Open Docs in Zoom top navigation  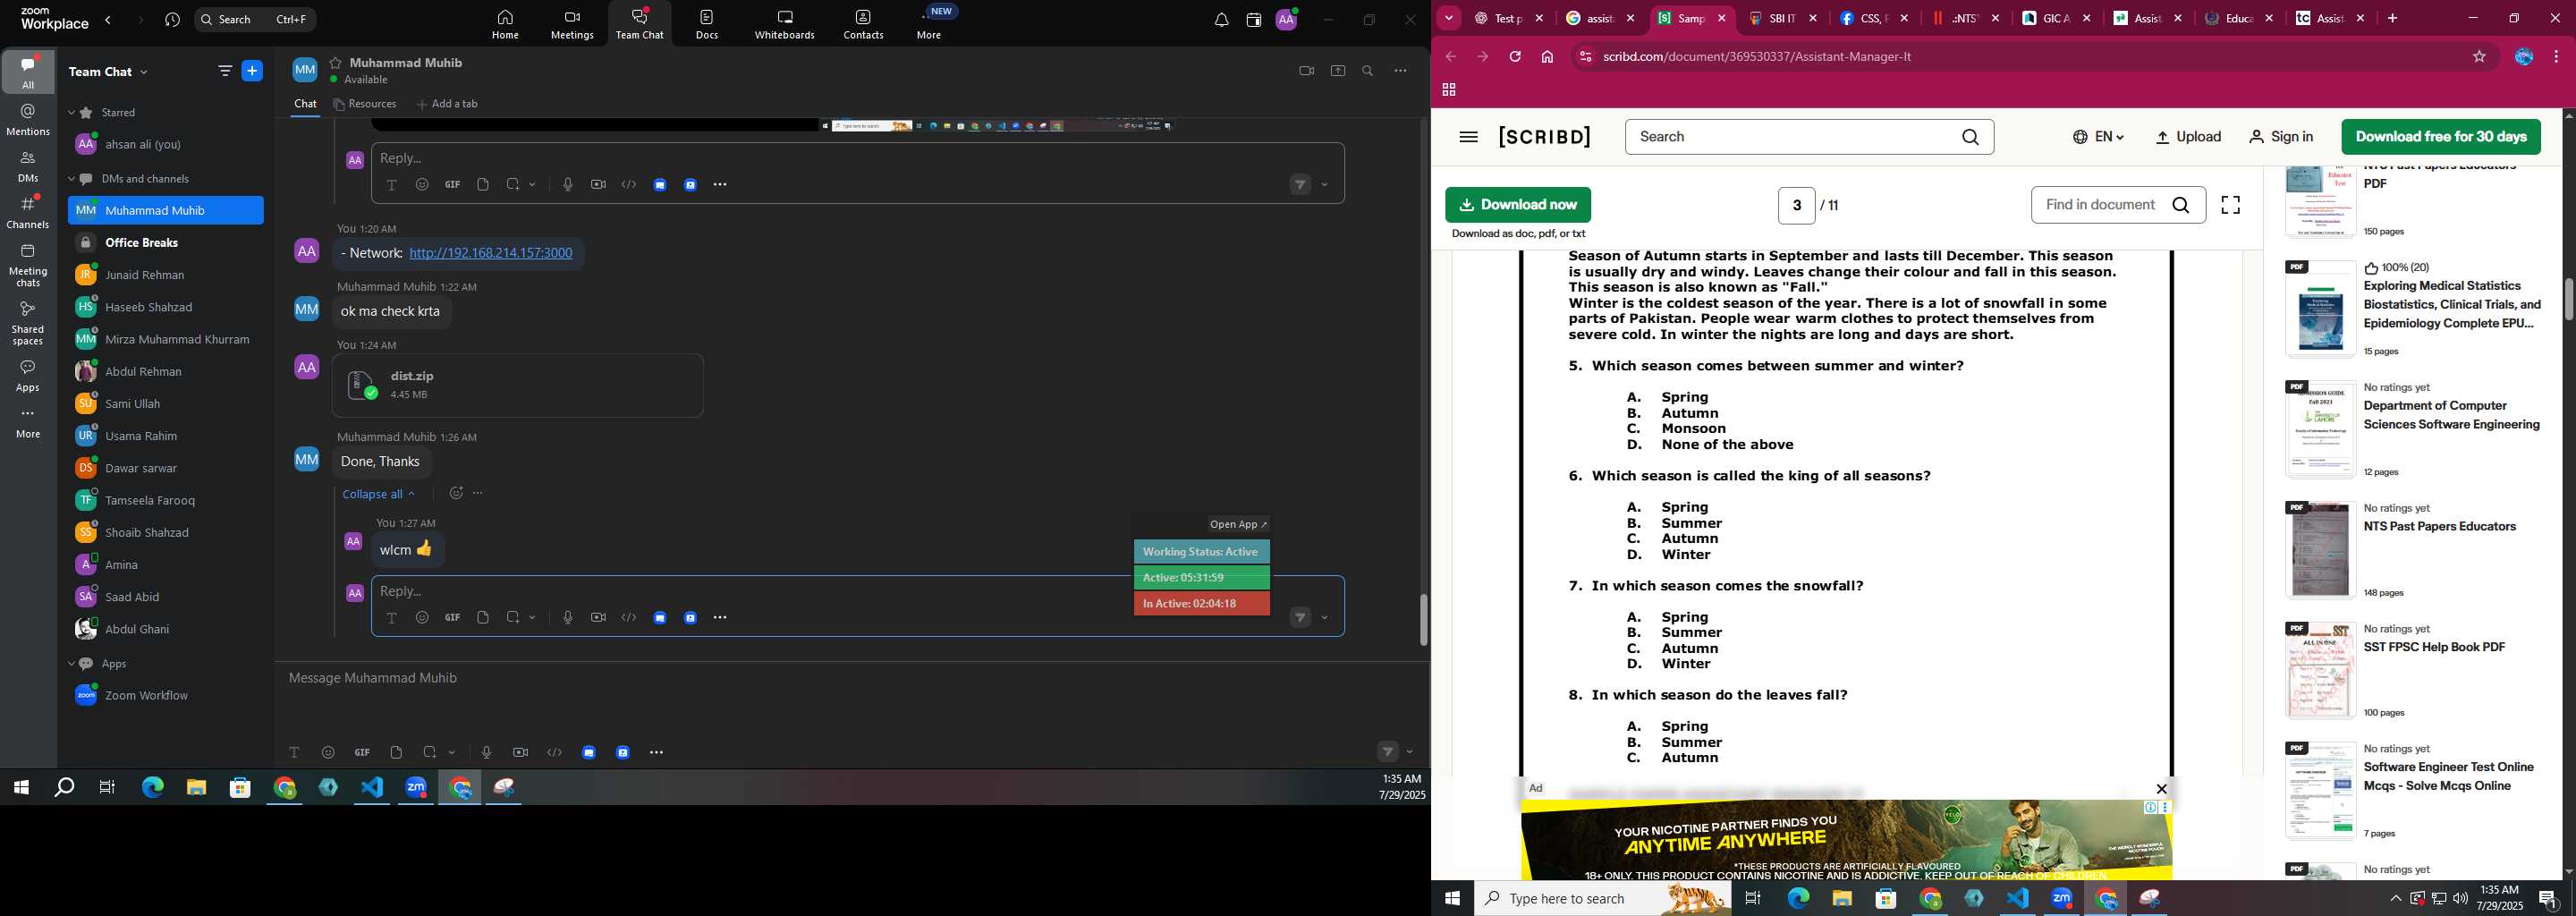[707, 25]
